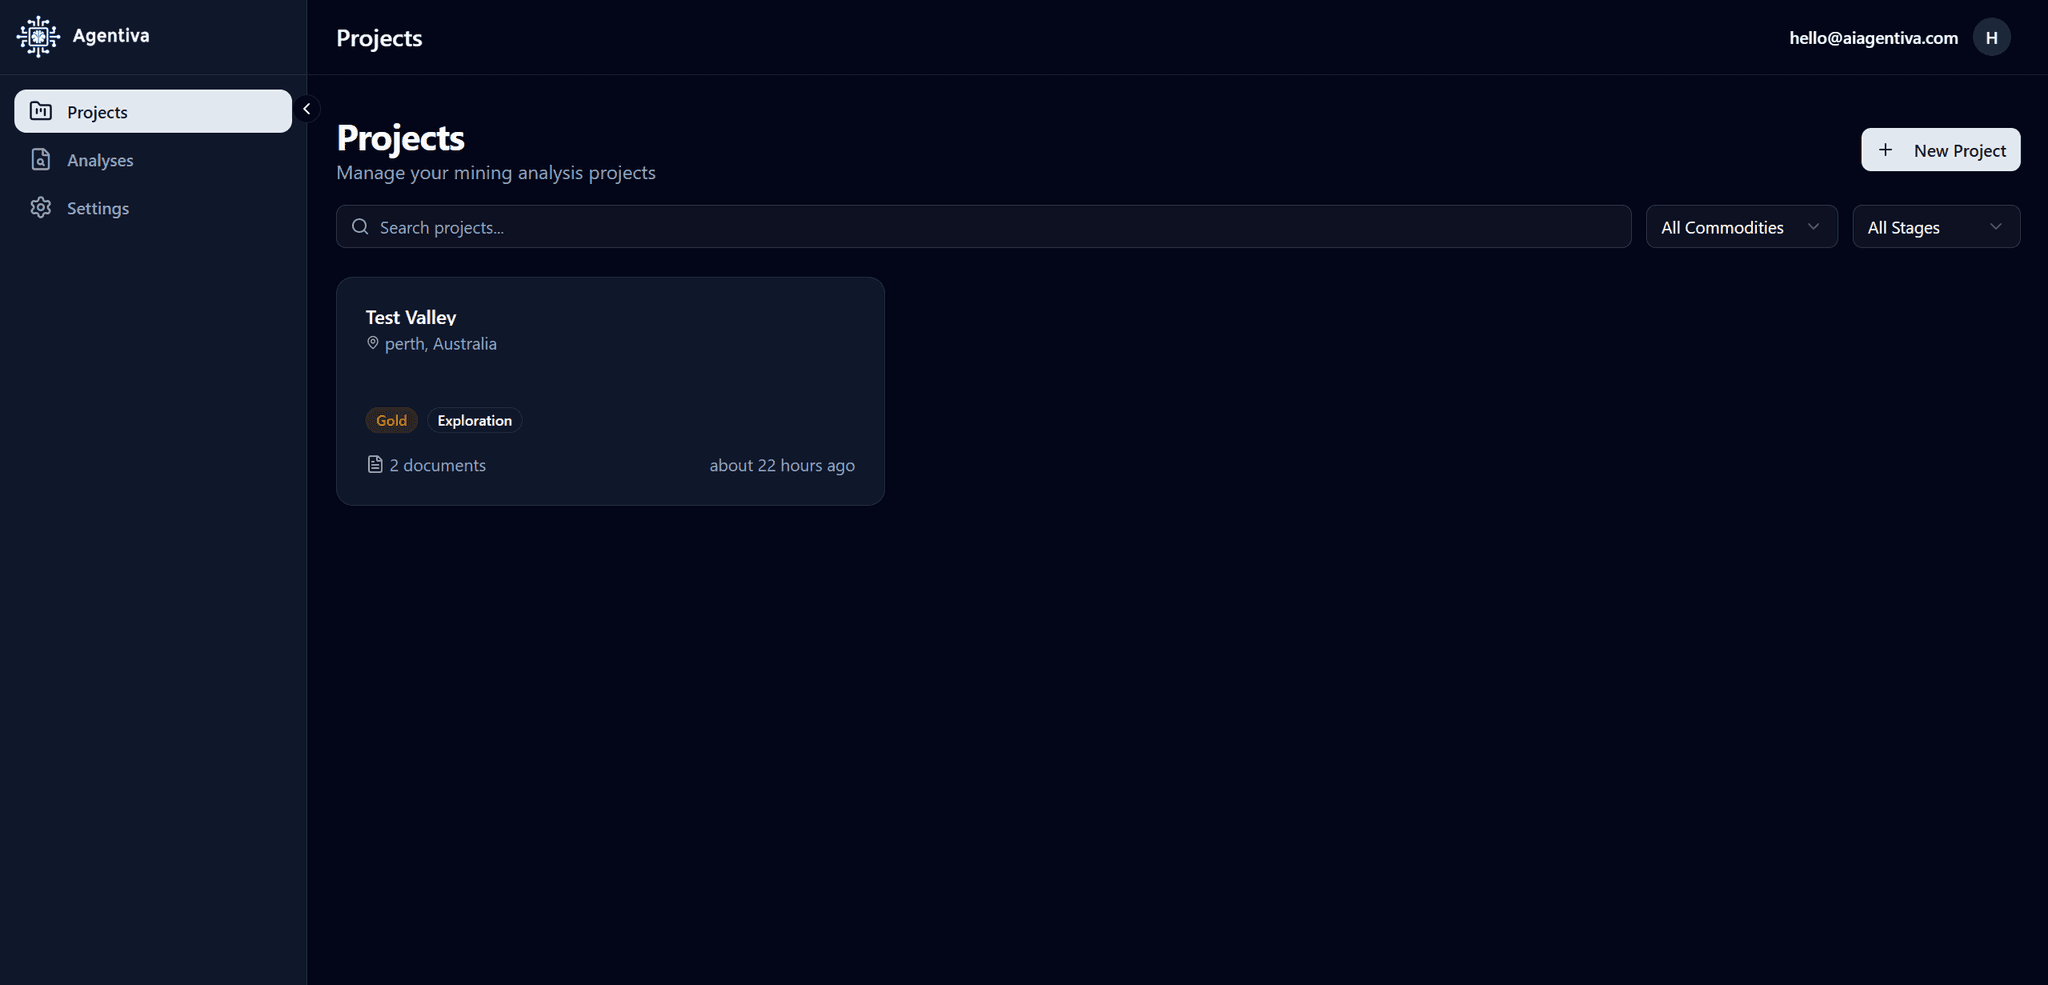
Task: Click the plus icon on New Project button
Action: [1886, 149]
